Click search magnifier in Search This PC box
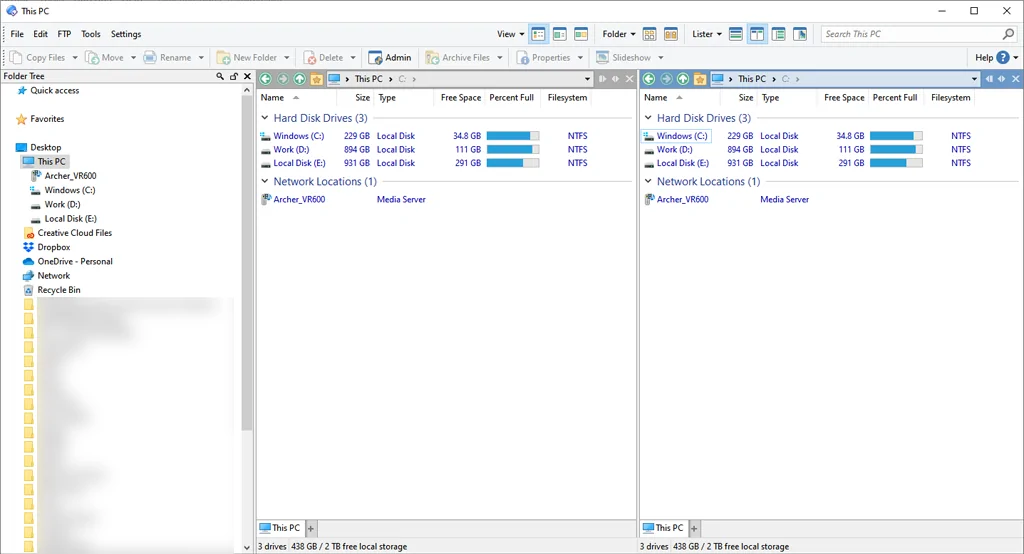 (1008, 34)
